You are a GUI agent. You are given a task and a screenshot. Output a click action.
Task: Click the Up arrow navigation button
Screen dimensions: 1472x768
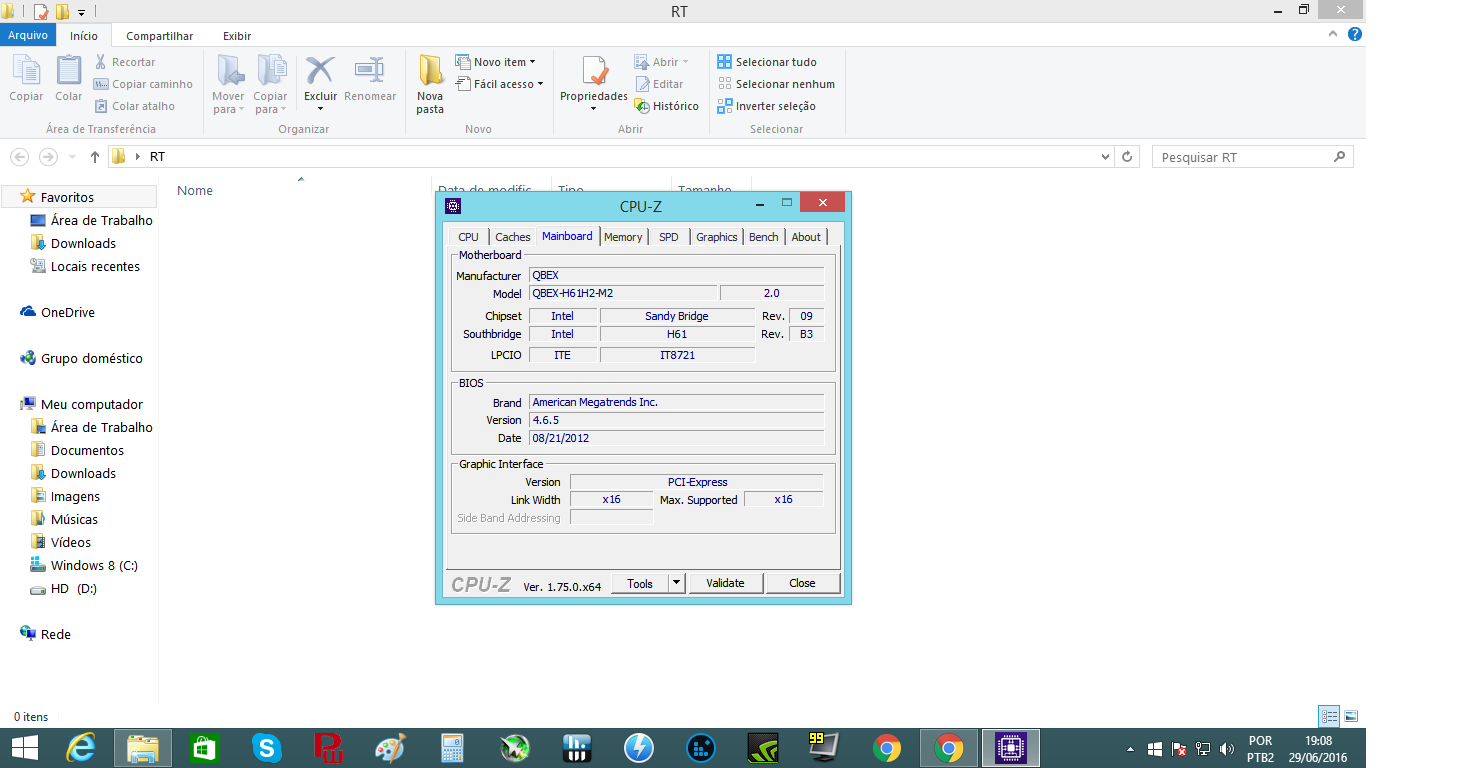click(95, 157)
